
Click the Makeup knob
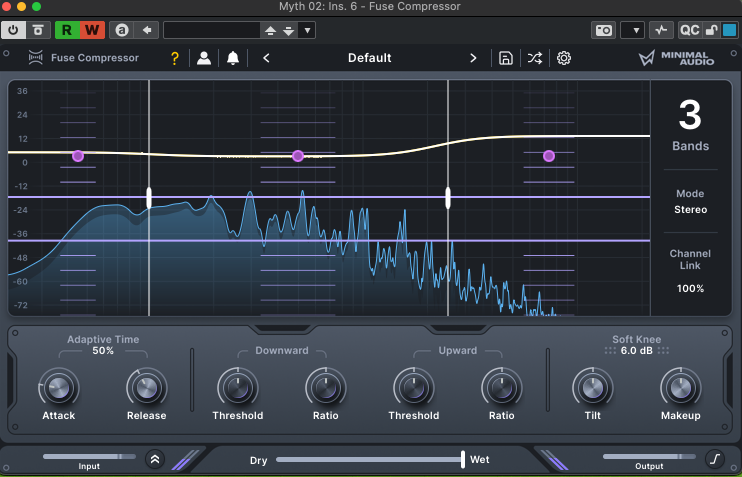680,388
